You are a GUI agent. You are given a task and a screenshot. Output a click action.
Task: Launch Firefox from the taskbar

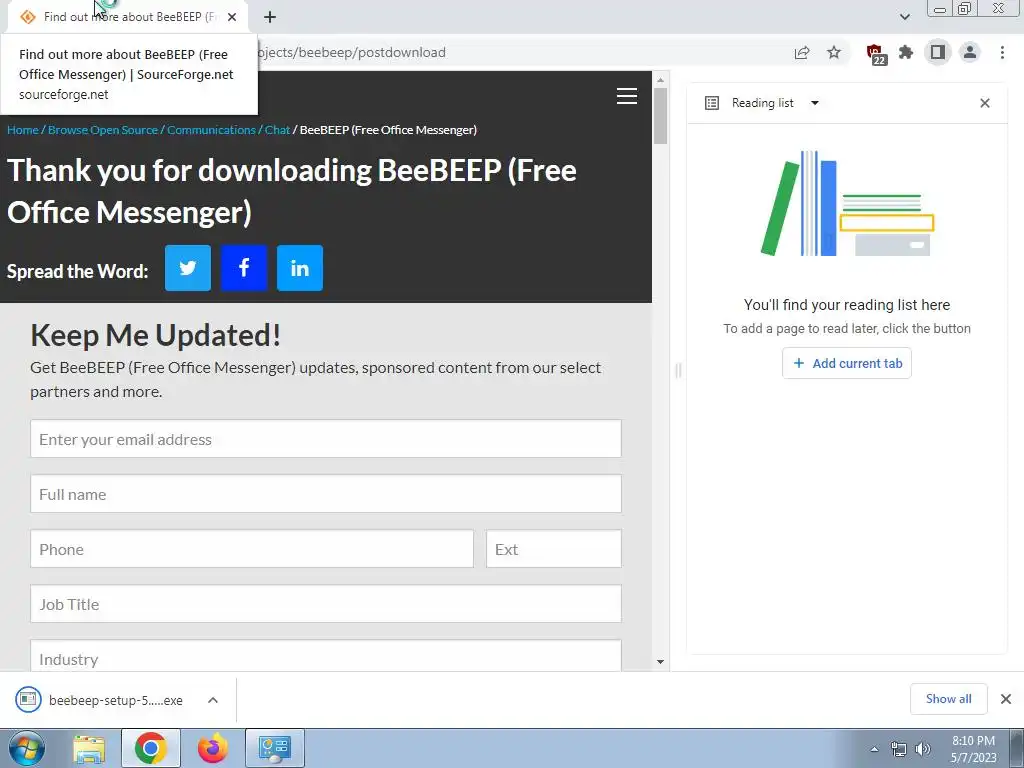coord(213,748)
